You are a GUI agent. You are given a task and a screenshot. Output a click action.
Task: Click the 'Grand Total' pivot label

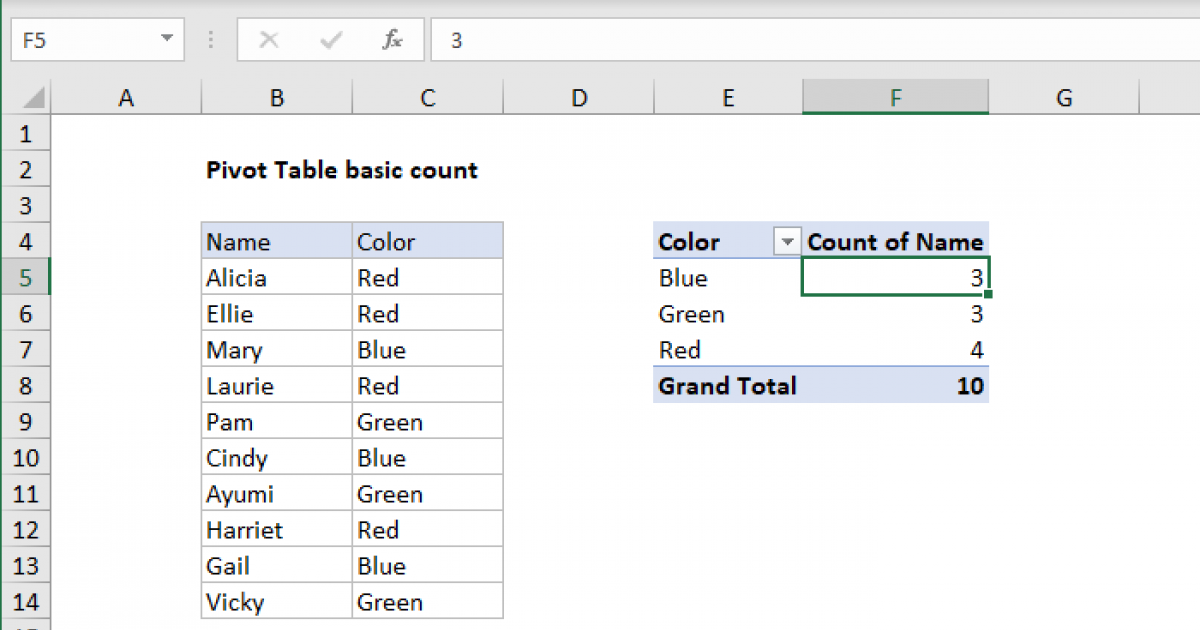(728, 386)
